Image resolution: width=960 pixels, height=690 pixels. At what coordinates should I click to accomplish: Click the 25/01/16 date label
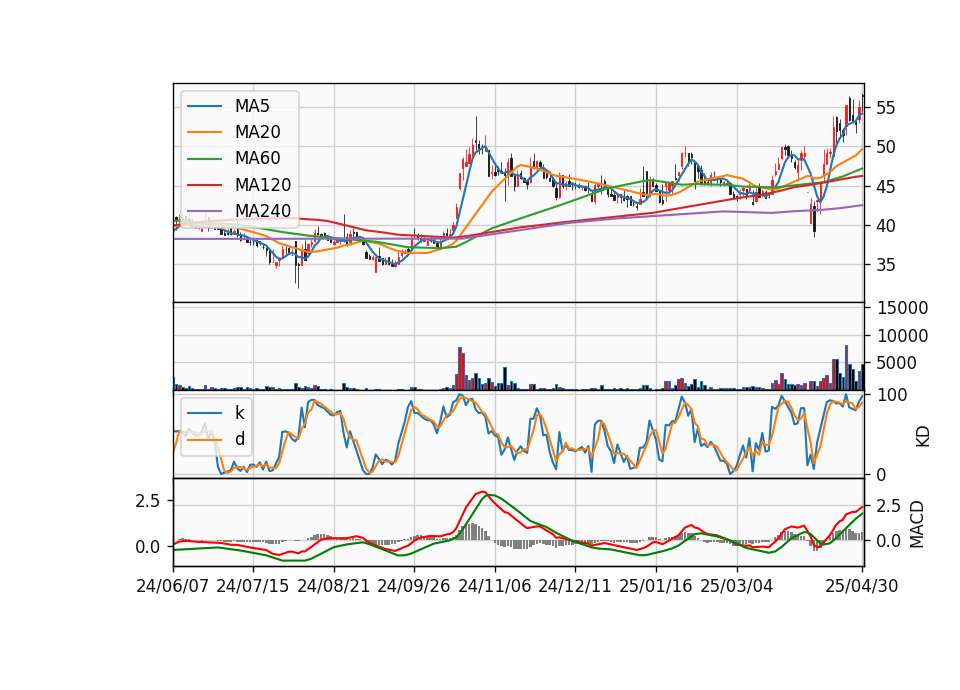point(656,586)
